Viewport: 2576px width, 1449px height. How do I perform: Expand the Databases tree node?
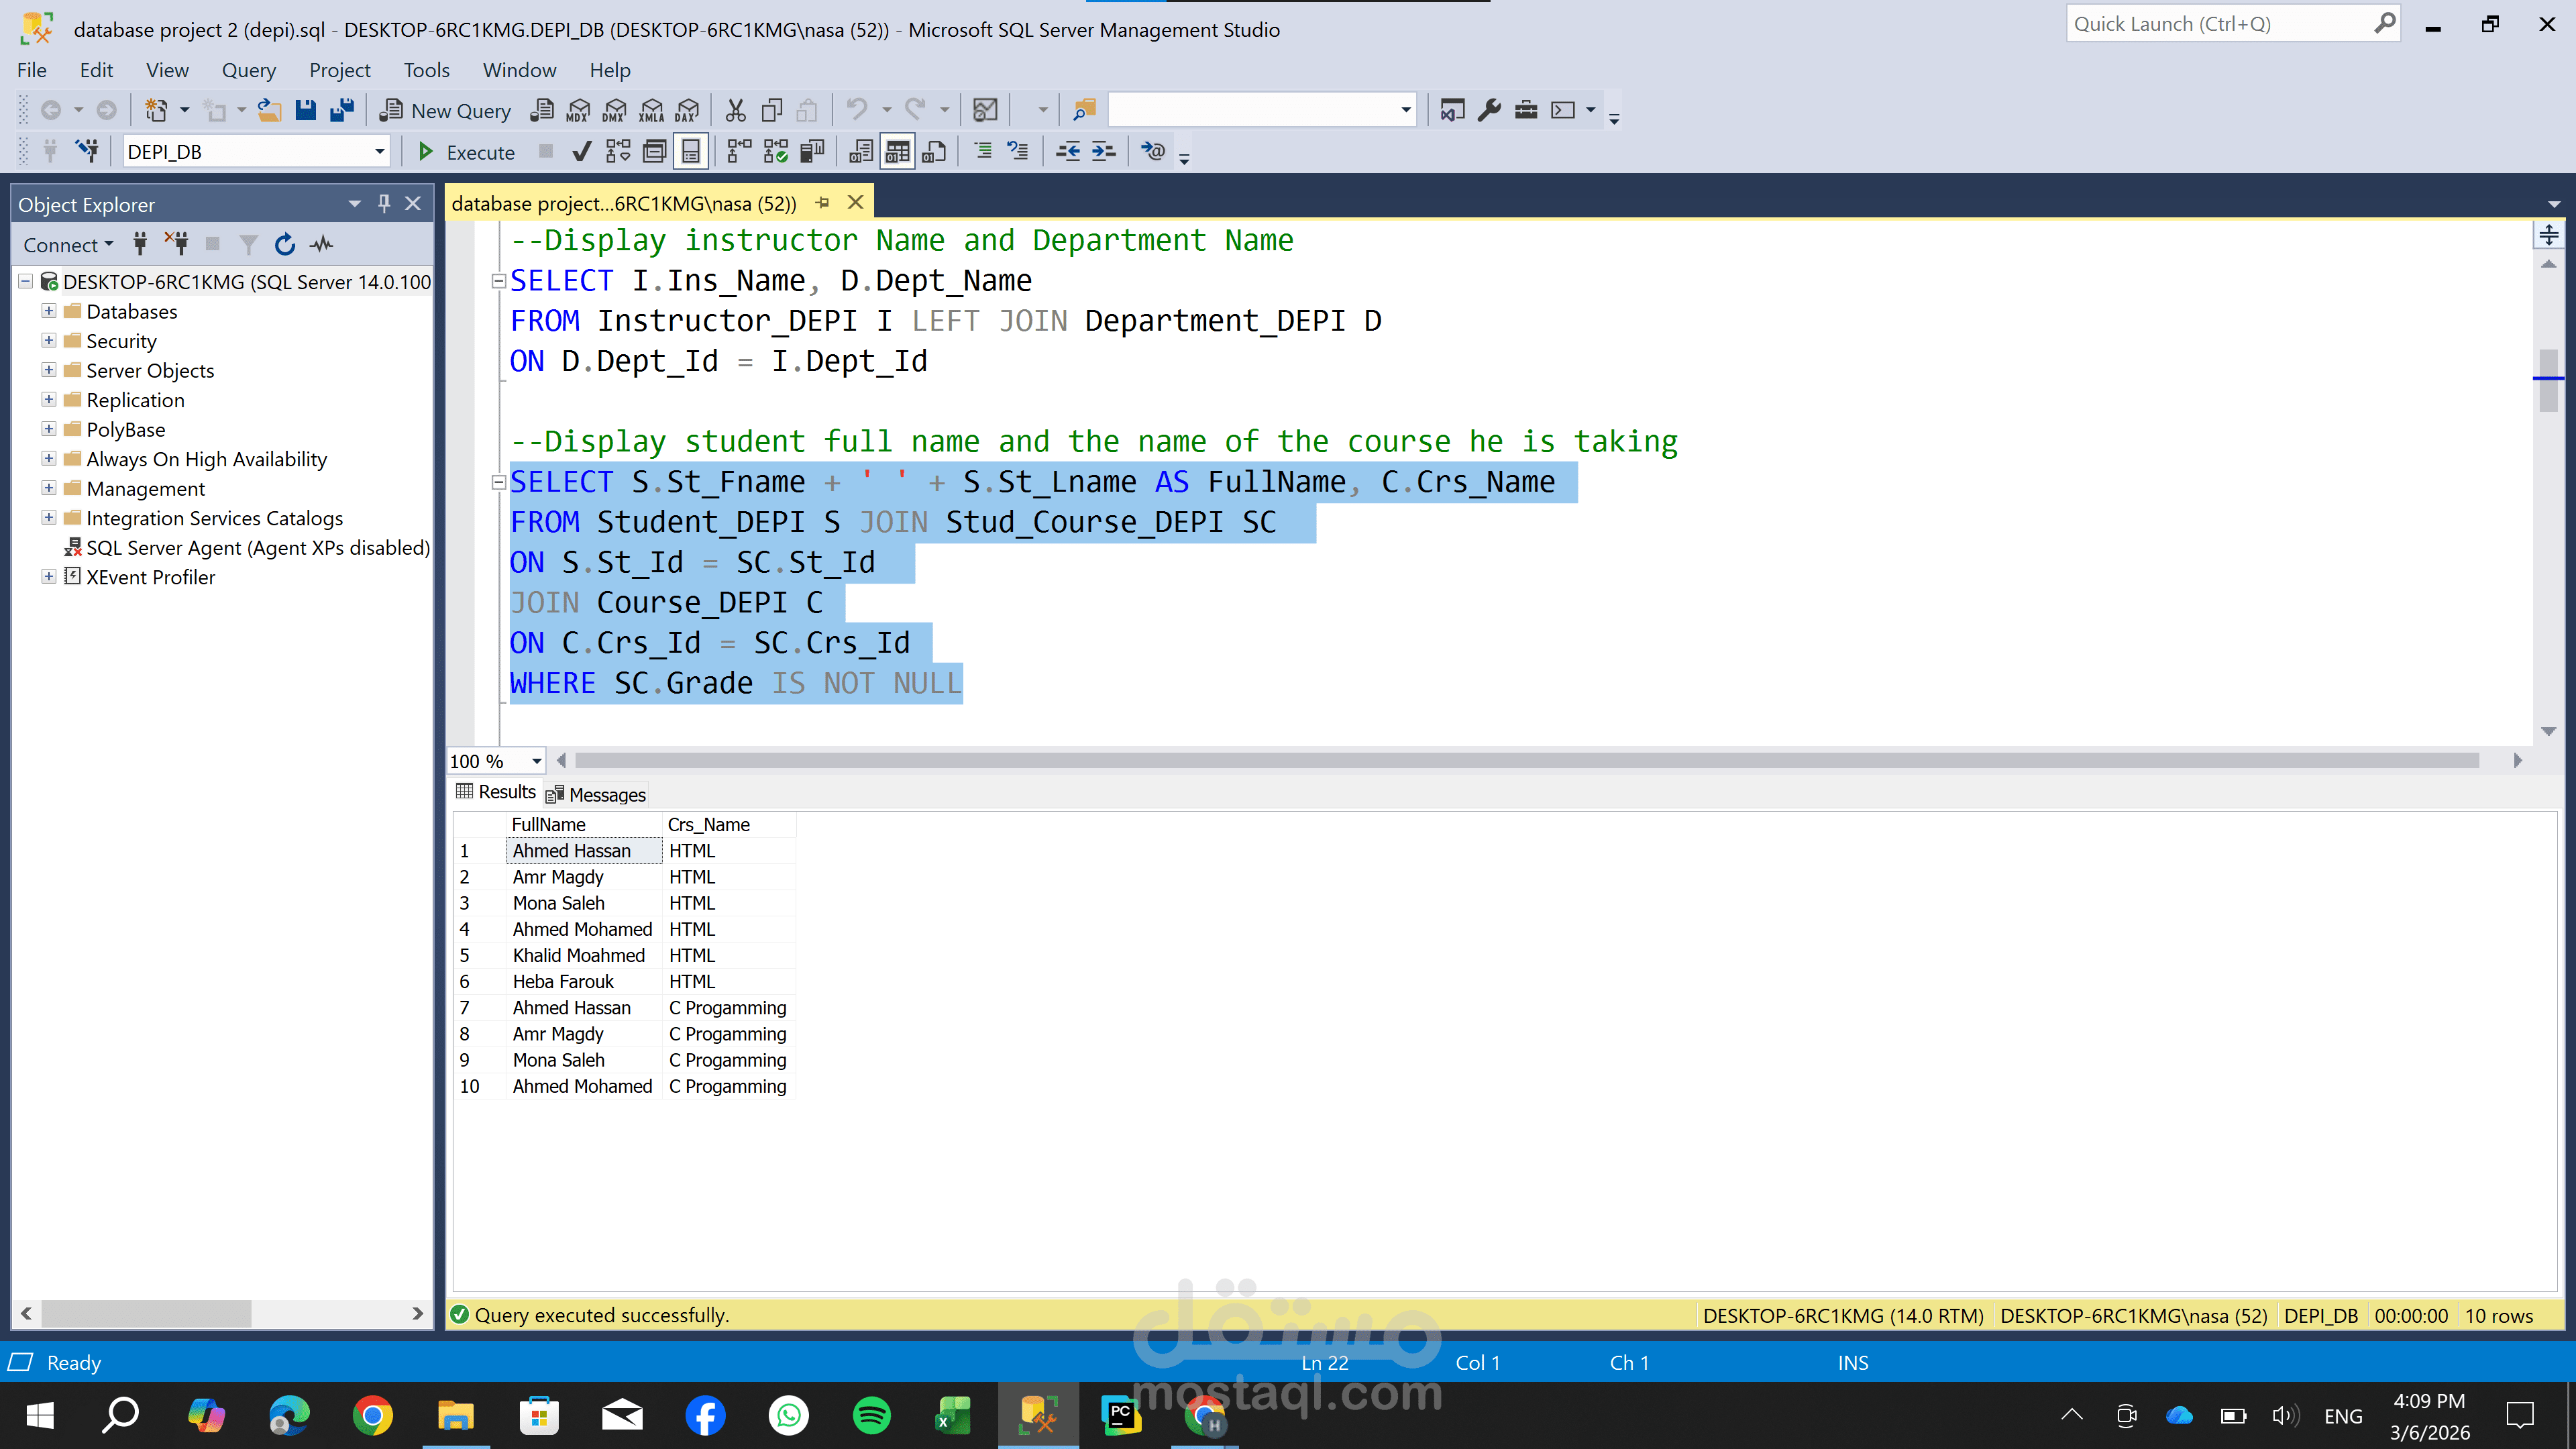48,311
